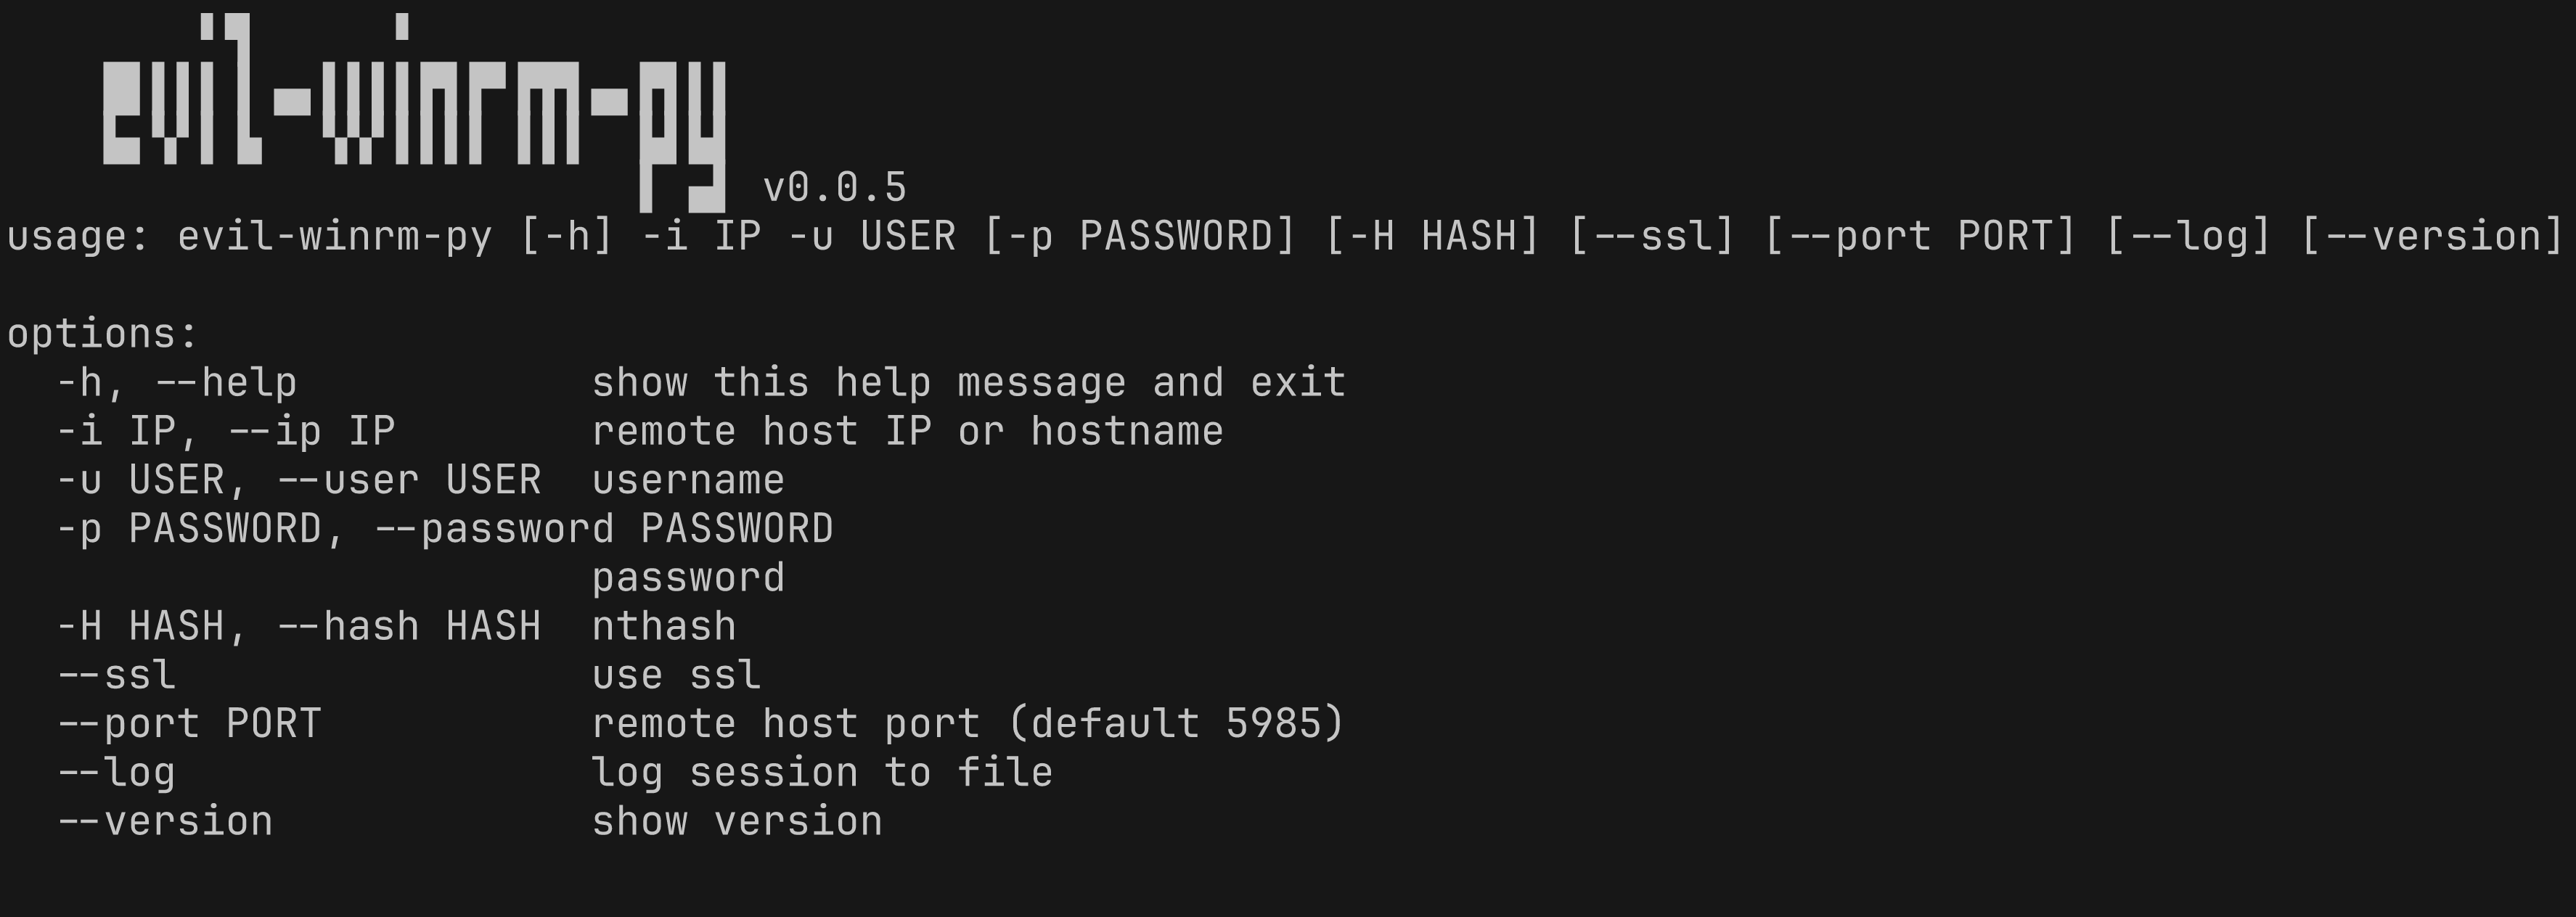Click the [-p PASSWORD] usage argument
The height and width of the screenshot is (917, 2576).
pos(1140,237)
